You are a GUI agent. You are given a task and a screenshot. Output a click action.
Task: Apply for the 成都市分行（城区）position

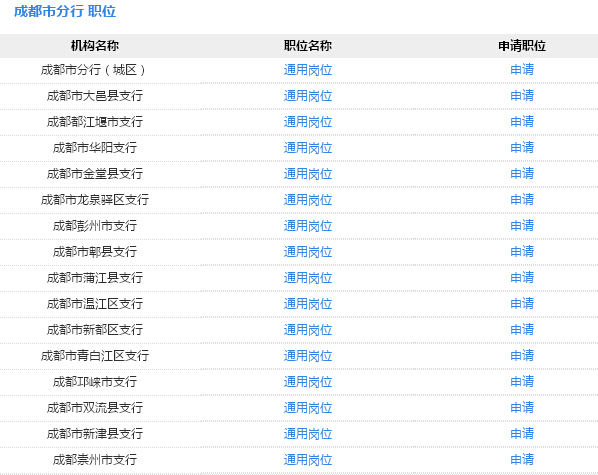[522, 69]
